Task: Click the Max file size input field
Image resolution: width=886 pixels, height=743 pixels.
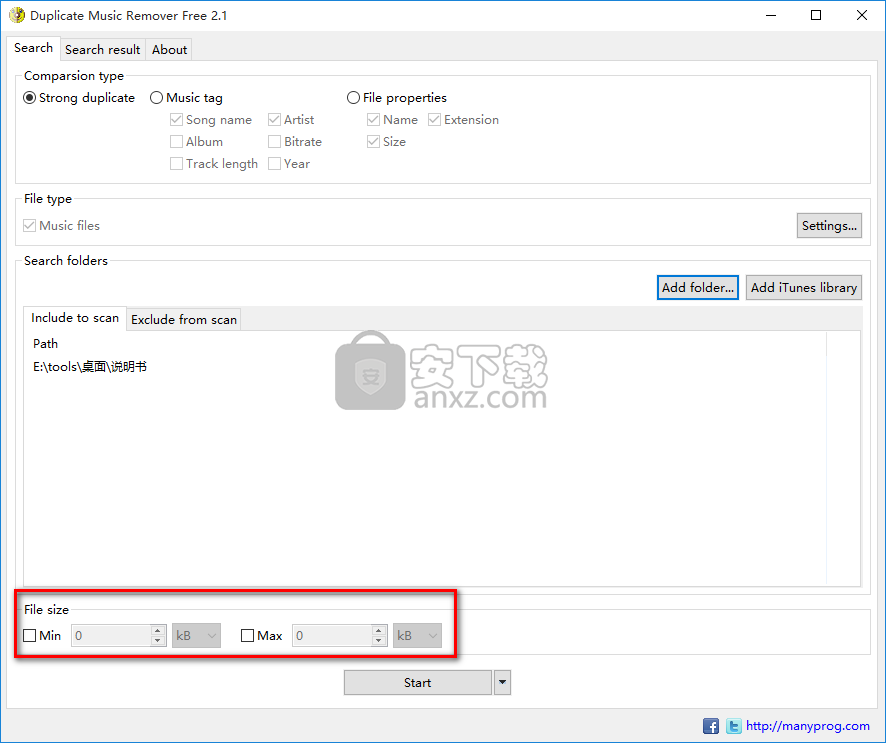Action: click(x=332, y=636)
